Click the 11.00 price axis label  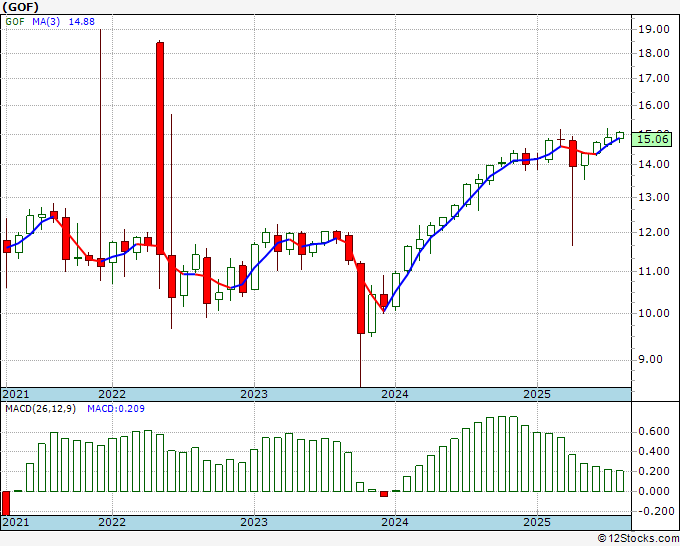(654, 271)
